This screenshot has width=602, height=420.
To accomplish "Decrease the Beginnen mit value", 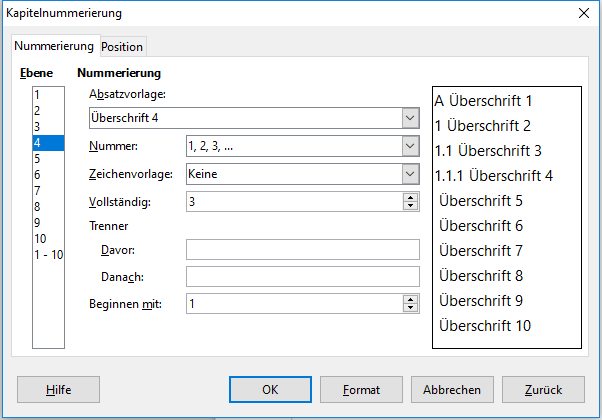I will [x=410, y=308].
